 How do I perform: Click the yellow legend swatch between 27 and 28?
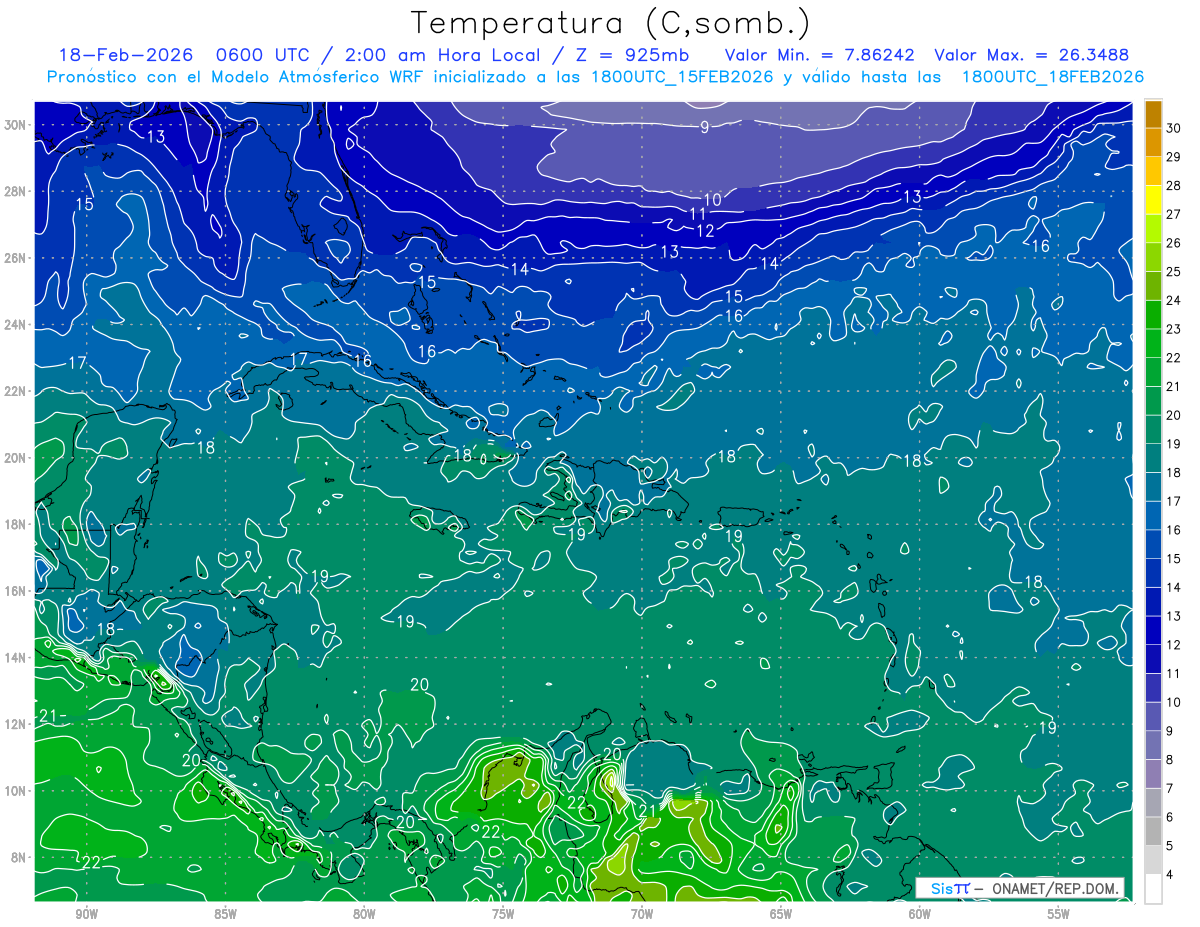1153,200
